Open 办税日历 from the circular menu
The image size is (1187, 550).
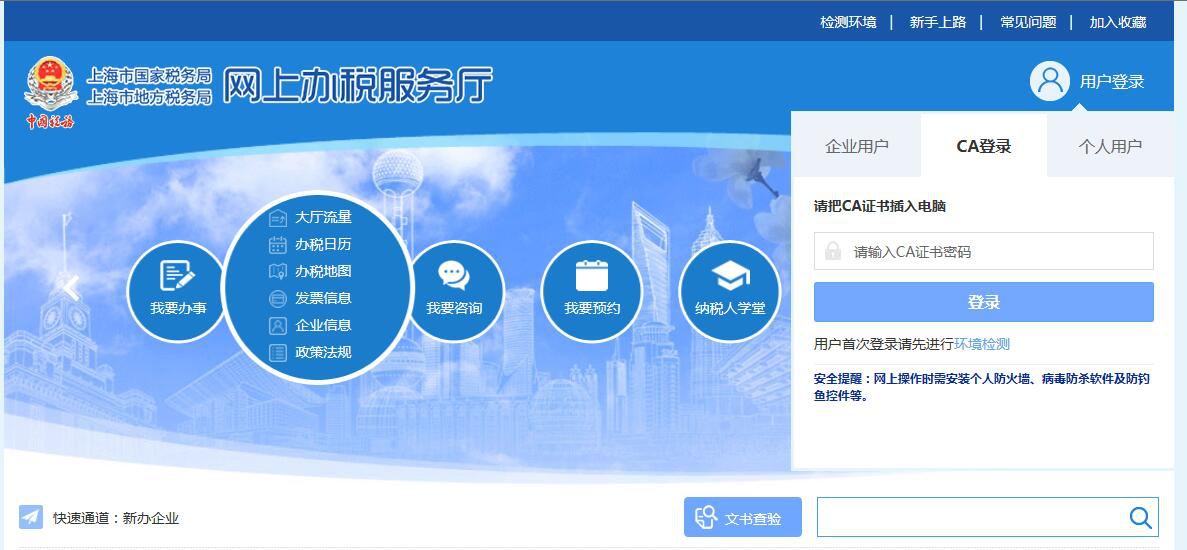tap(322, 244)
